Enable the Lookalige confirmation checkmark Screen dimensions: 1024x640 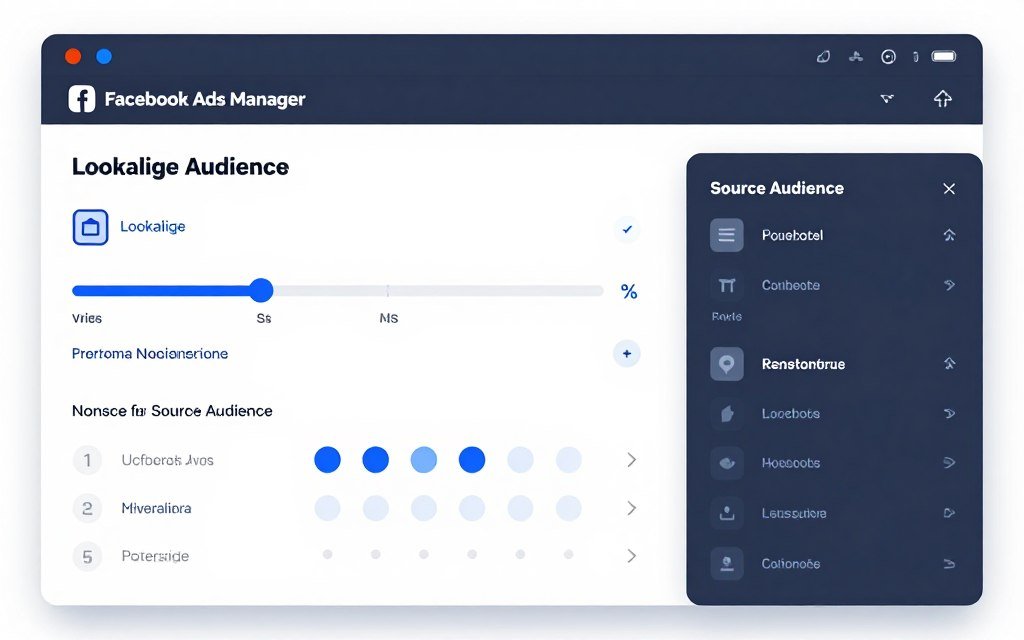(x=626, y=229)
